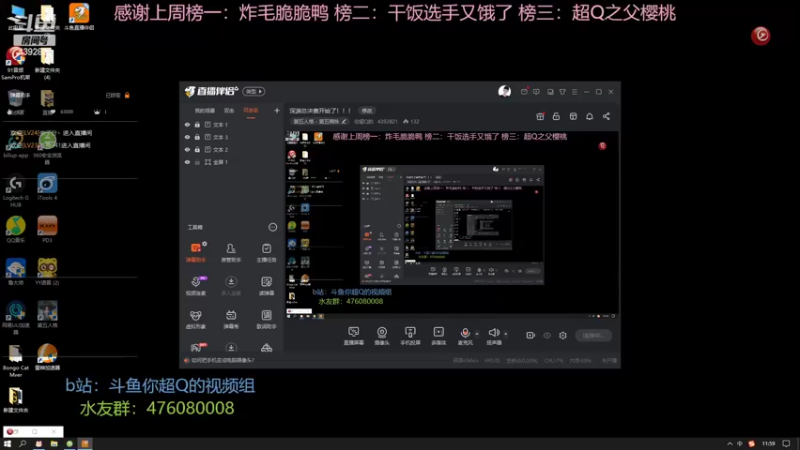Click the greyed-out start live button
The height and width of the screenshot is (450, 800).
(593, 335)
